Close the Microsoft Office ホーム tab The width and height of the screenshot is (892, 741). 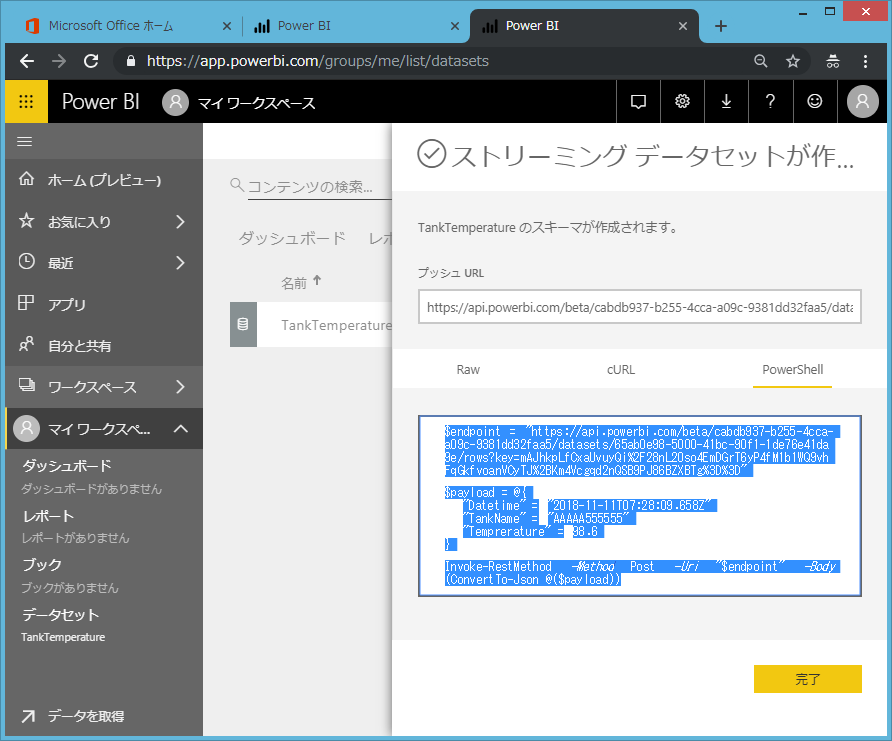(x=226, y=26)
